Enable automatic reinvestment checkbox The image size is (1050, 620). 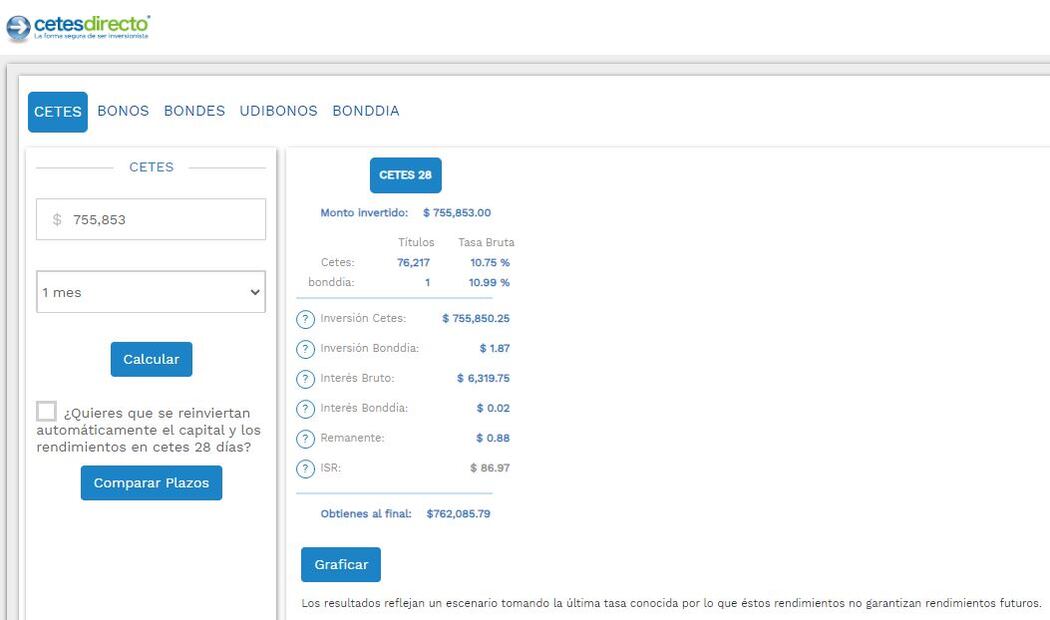point(46,411)
